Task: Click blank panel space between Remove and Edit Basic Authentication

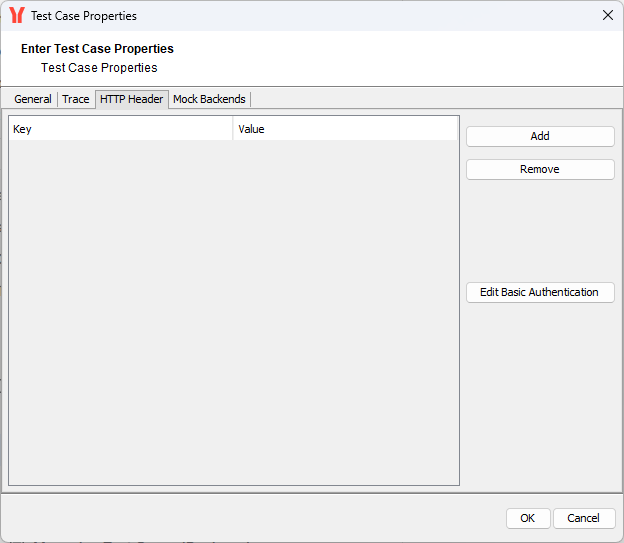Action: (x=540, y=230)
